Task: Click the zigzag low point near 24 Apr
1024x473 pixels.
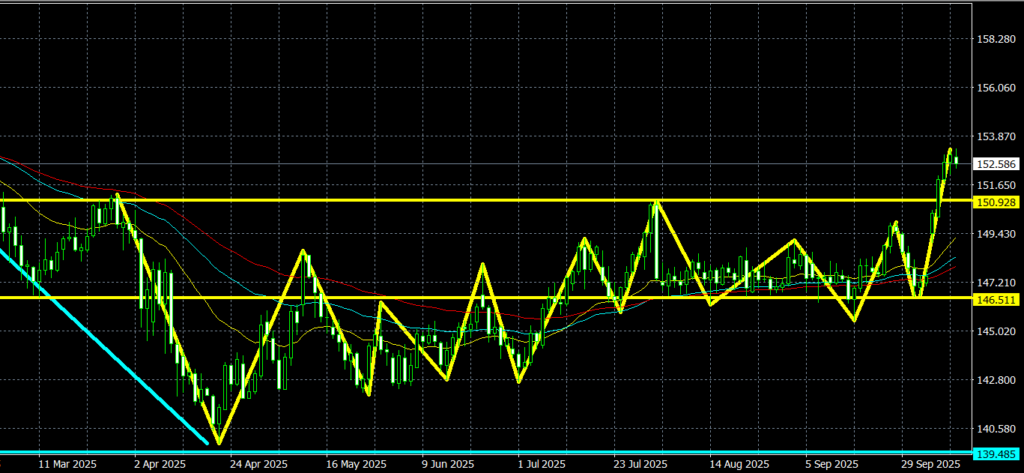Action: (218, 442)
